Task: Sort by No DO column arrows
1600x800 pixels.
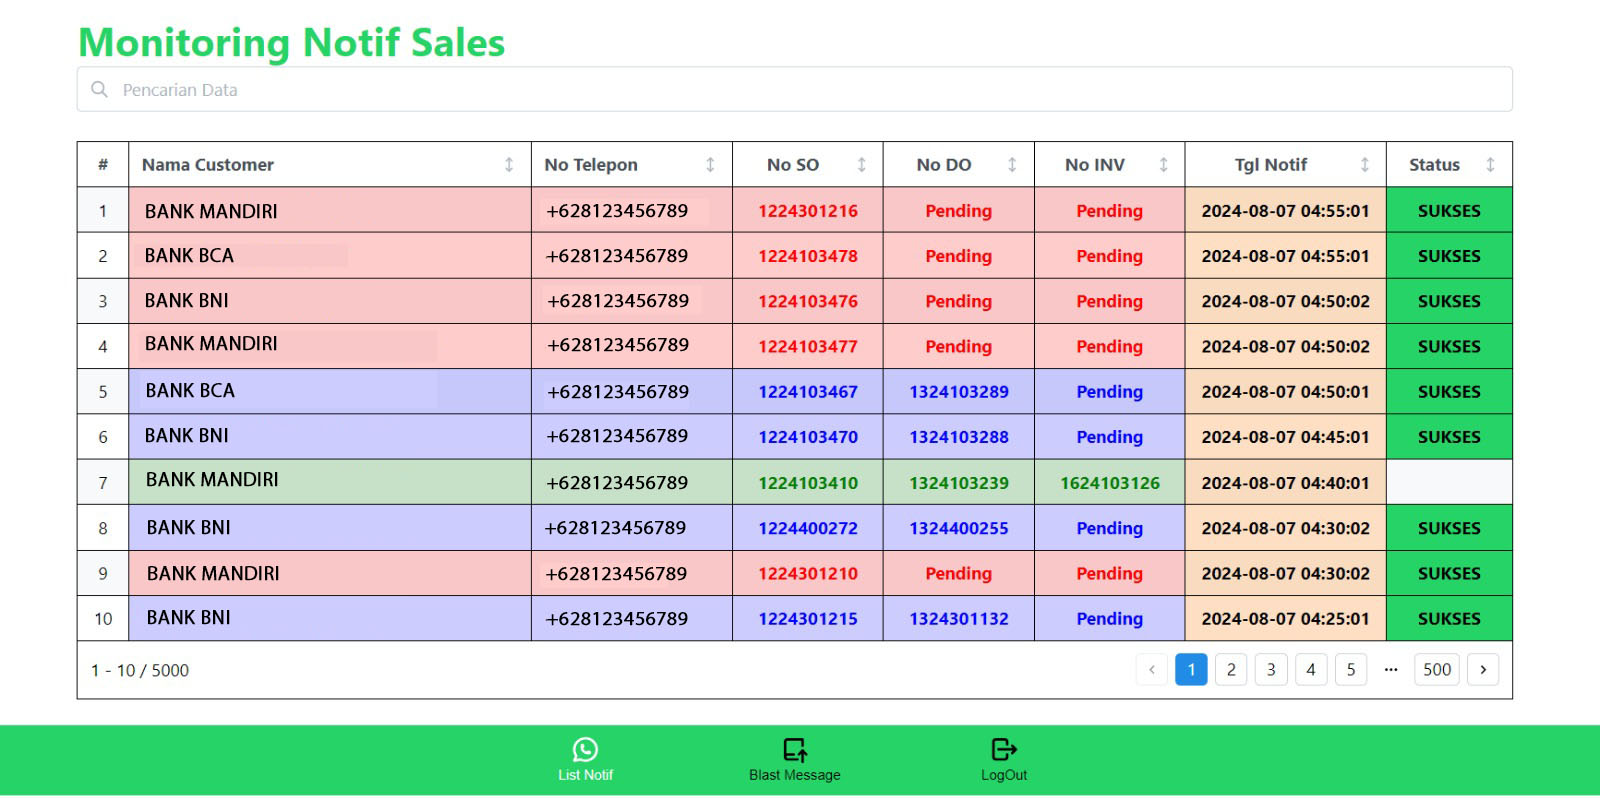Action: click(1012, 165)
